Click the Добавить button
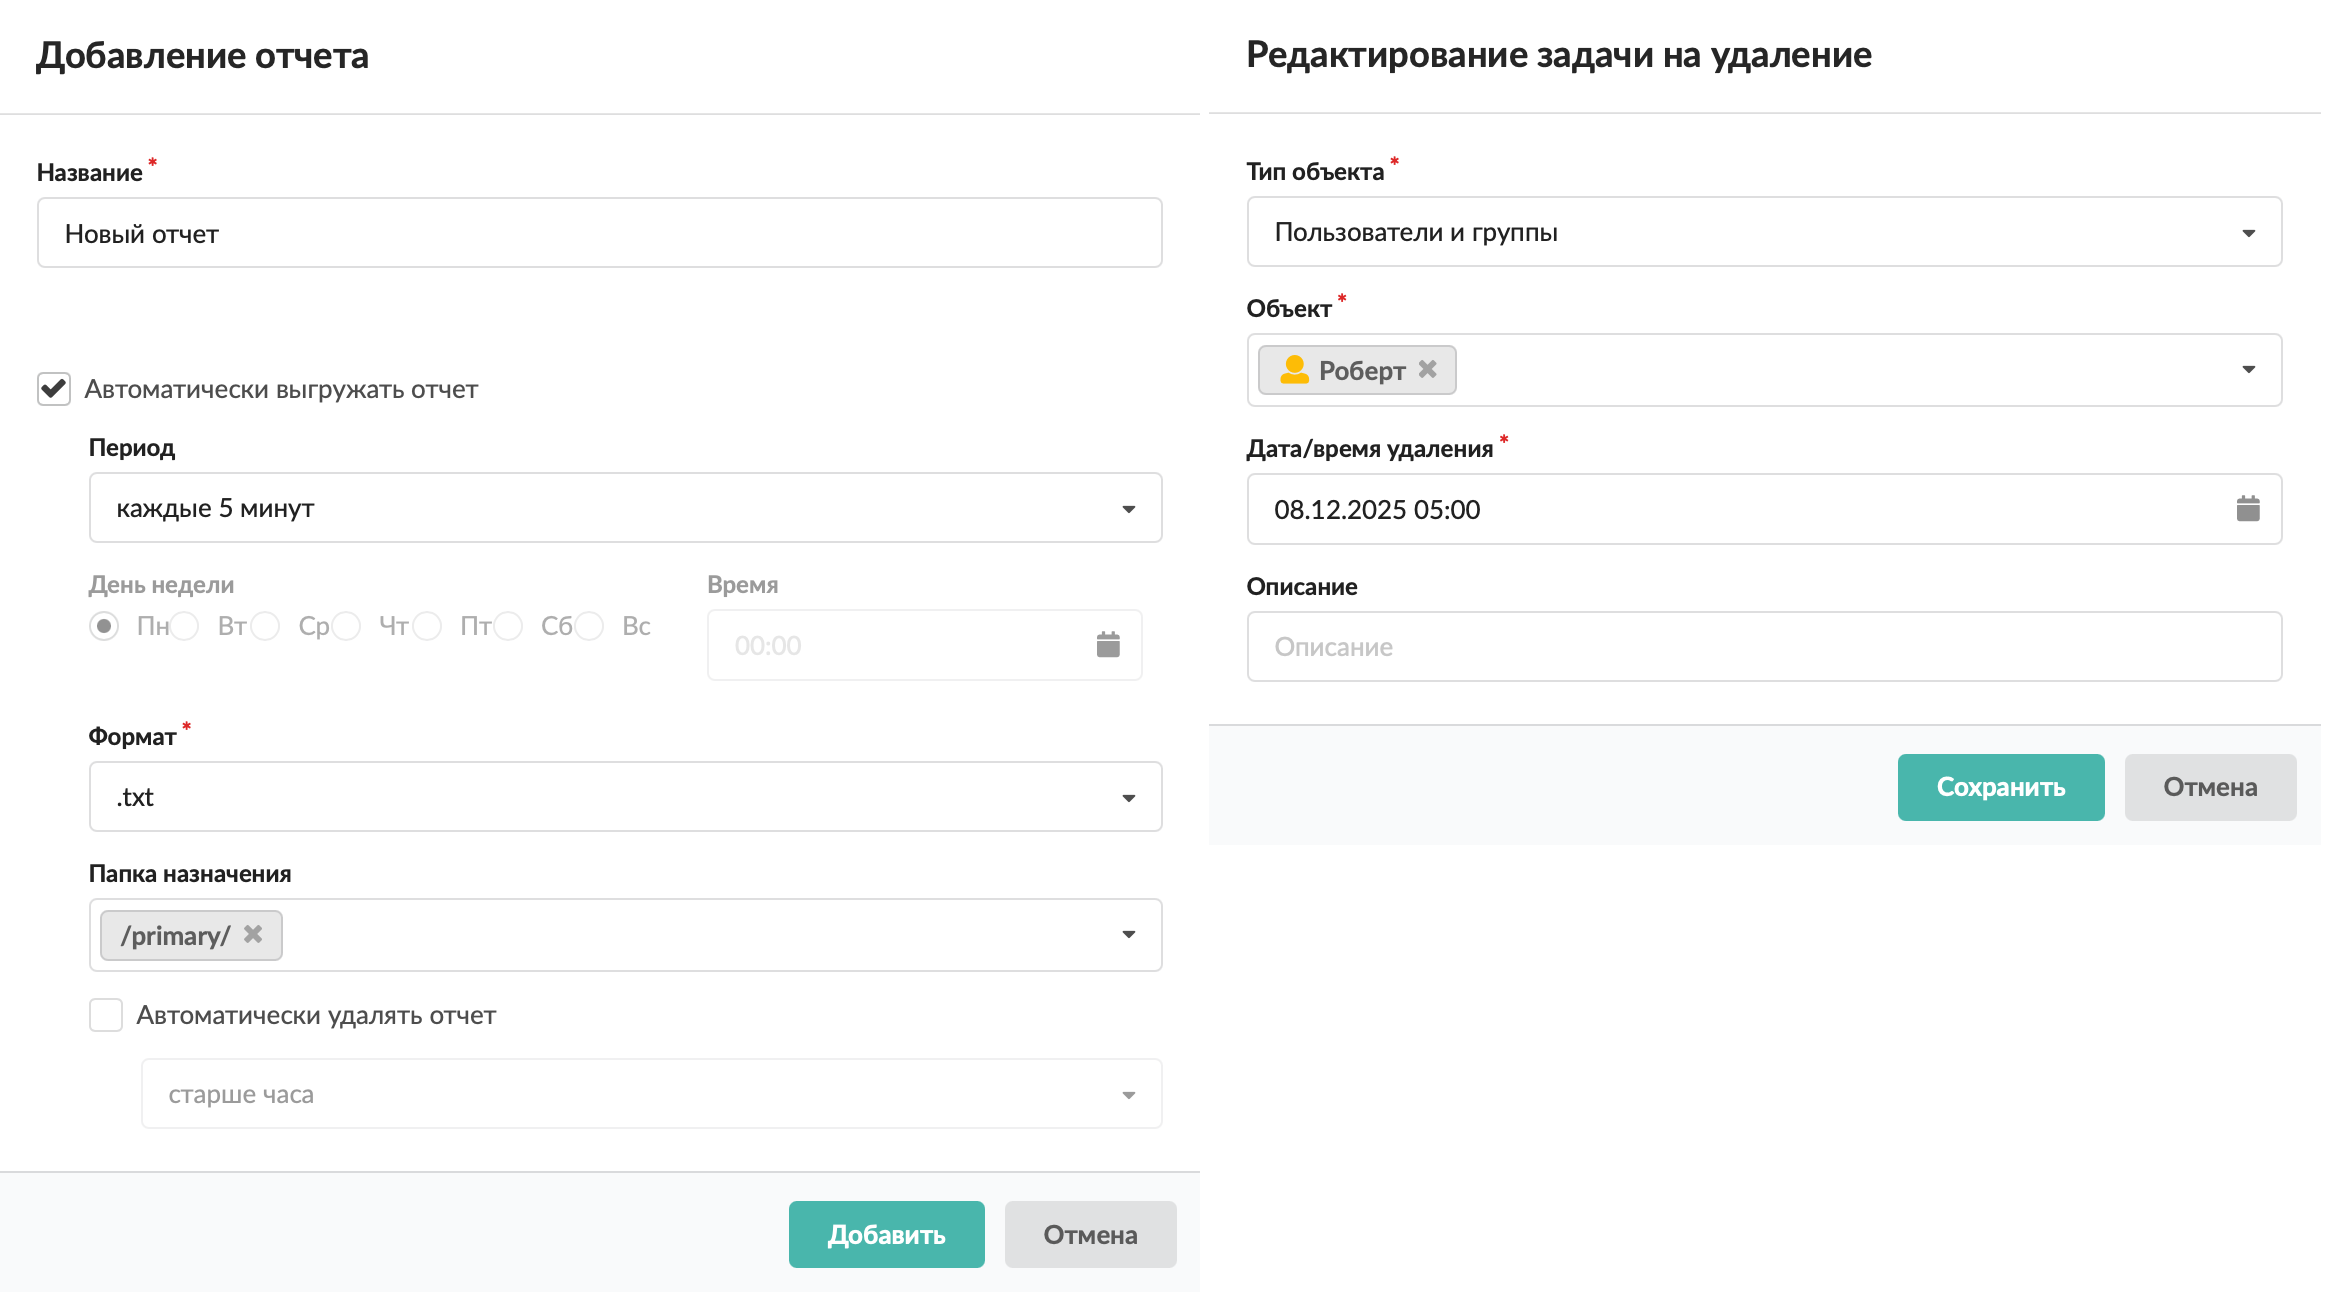Screen dimensions: 2334x1292 click(886, 1235)
